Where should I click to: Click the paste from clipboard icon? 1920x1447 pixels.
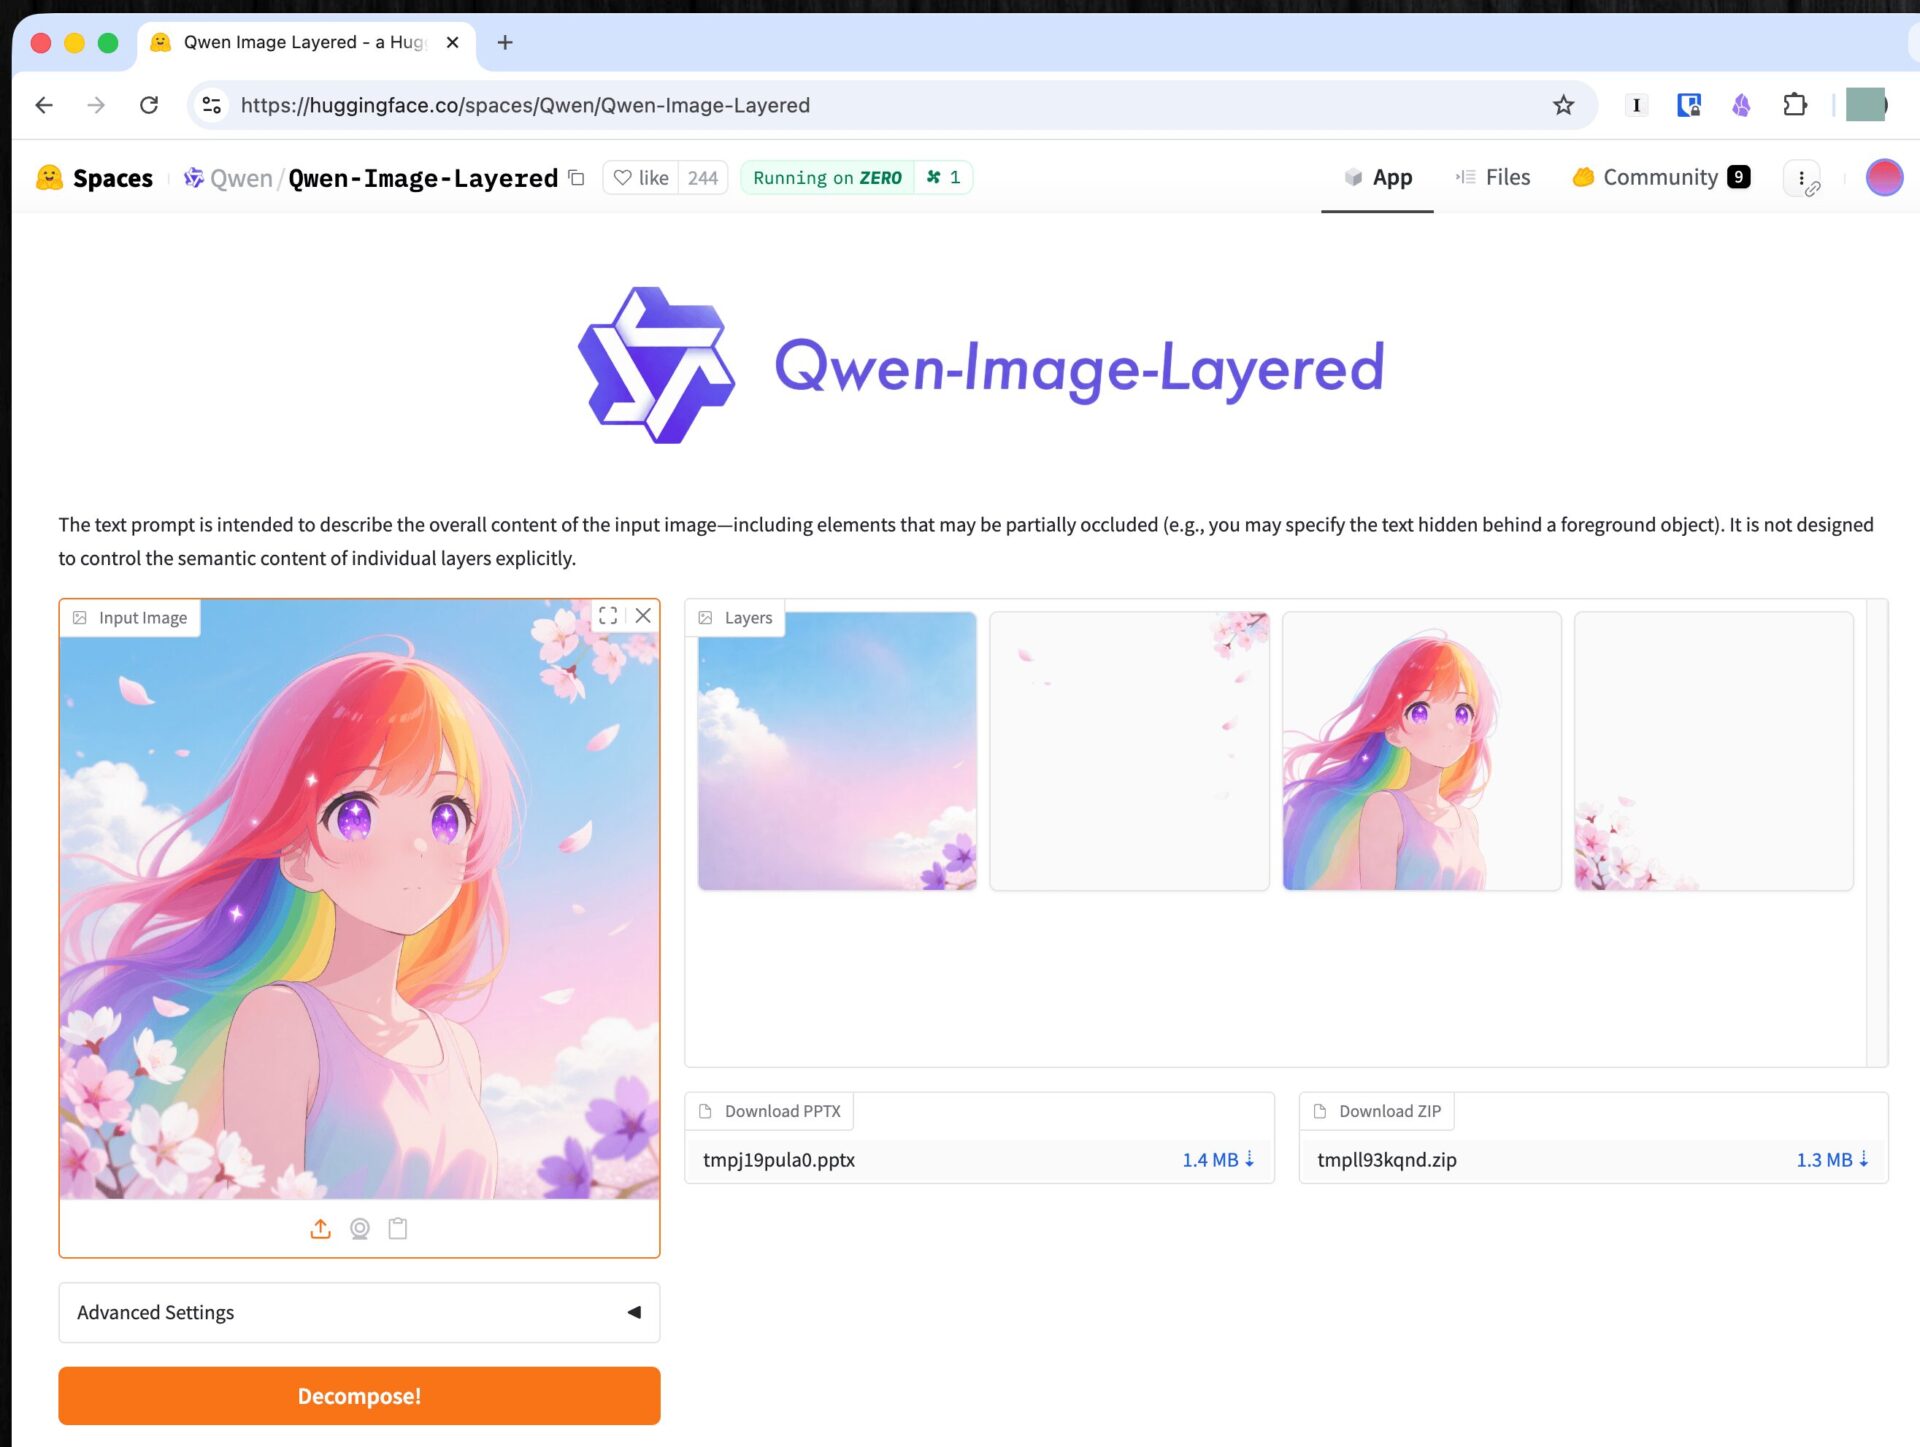[398, 1229]
